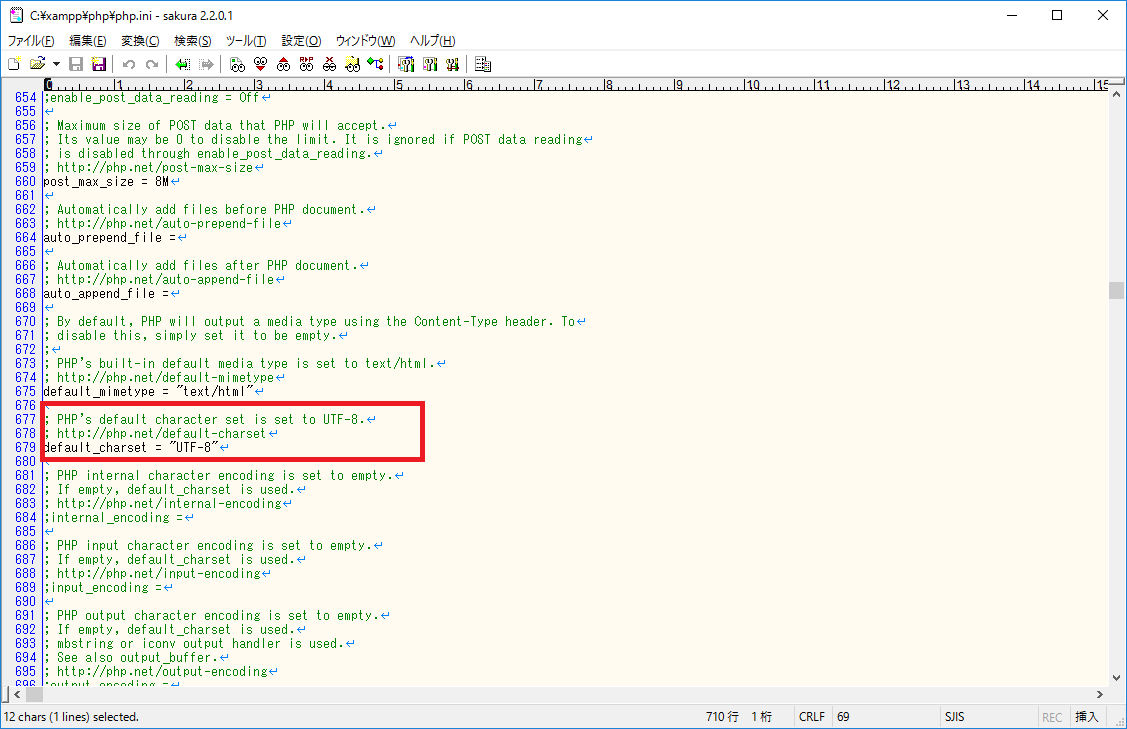Expand the recent files dropdown arrow beside Open

point(56,64)
